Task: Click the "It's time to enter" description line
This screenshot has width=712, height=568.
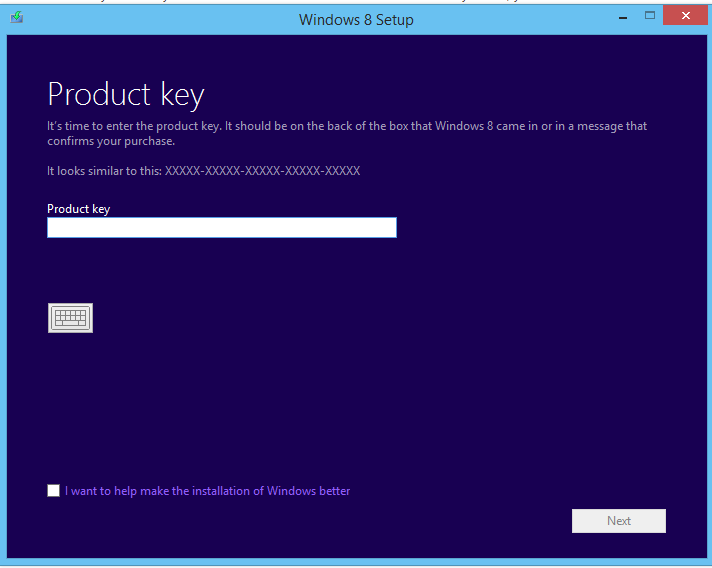Action: point(347,126)
